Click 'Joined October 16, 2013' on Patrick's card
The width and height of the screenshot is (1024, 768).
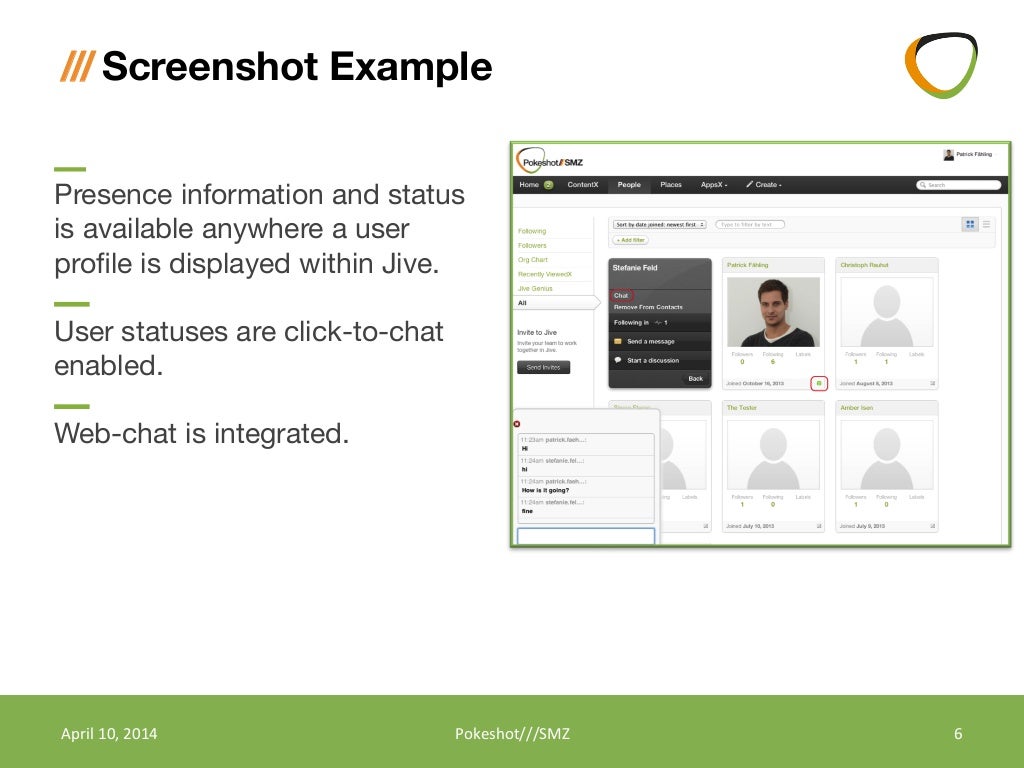point(755,383)
